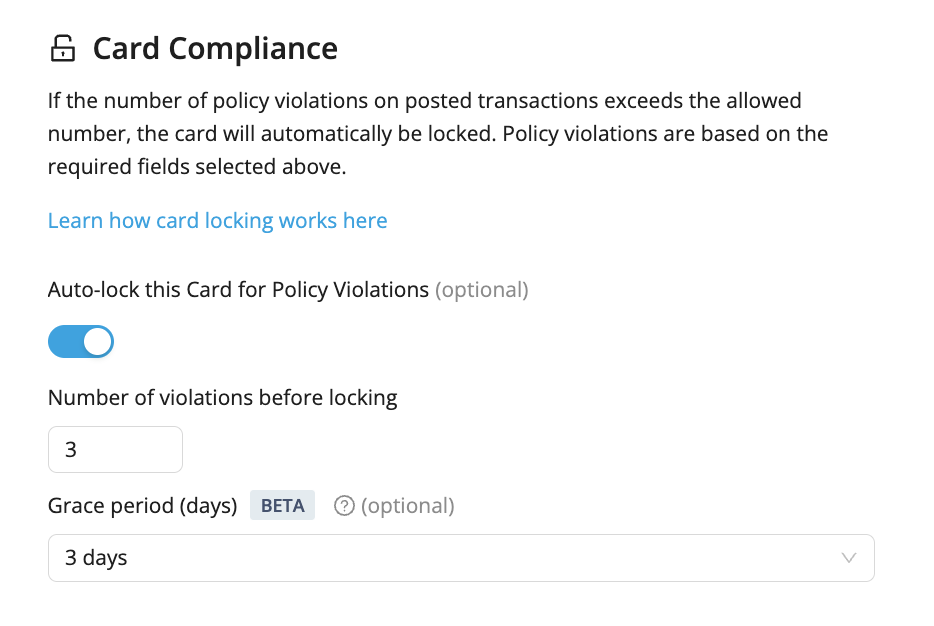
Task: Follow the Learn how card locking works here link
Action: pos(217,220)
